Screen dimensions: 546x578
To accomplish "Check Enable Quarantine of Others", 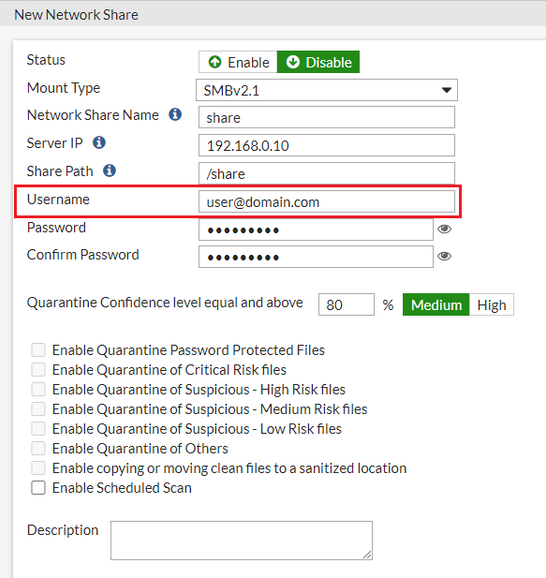I will click(38, 448).
